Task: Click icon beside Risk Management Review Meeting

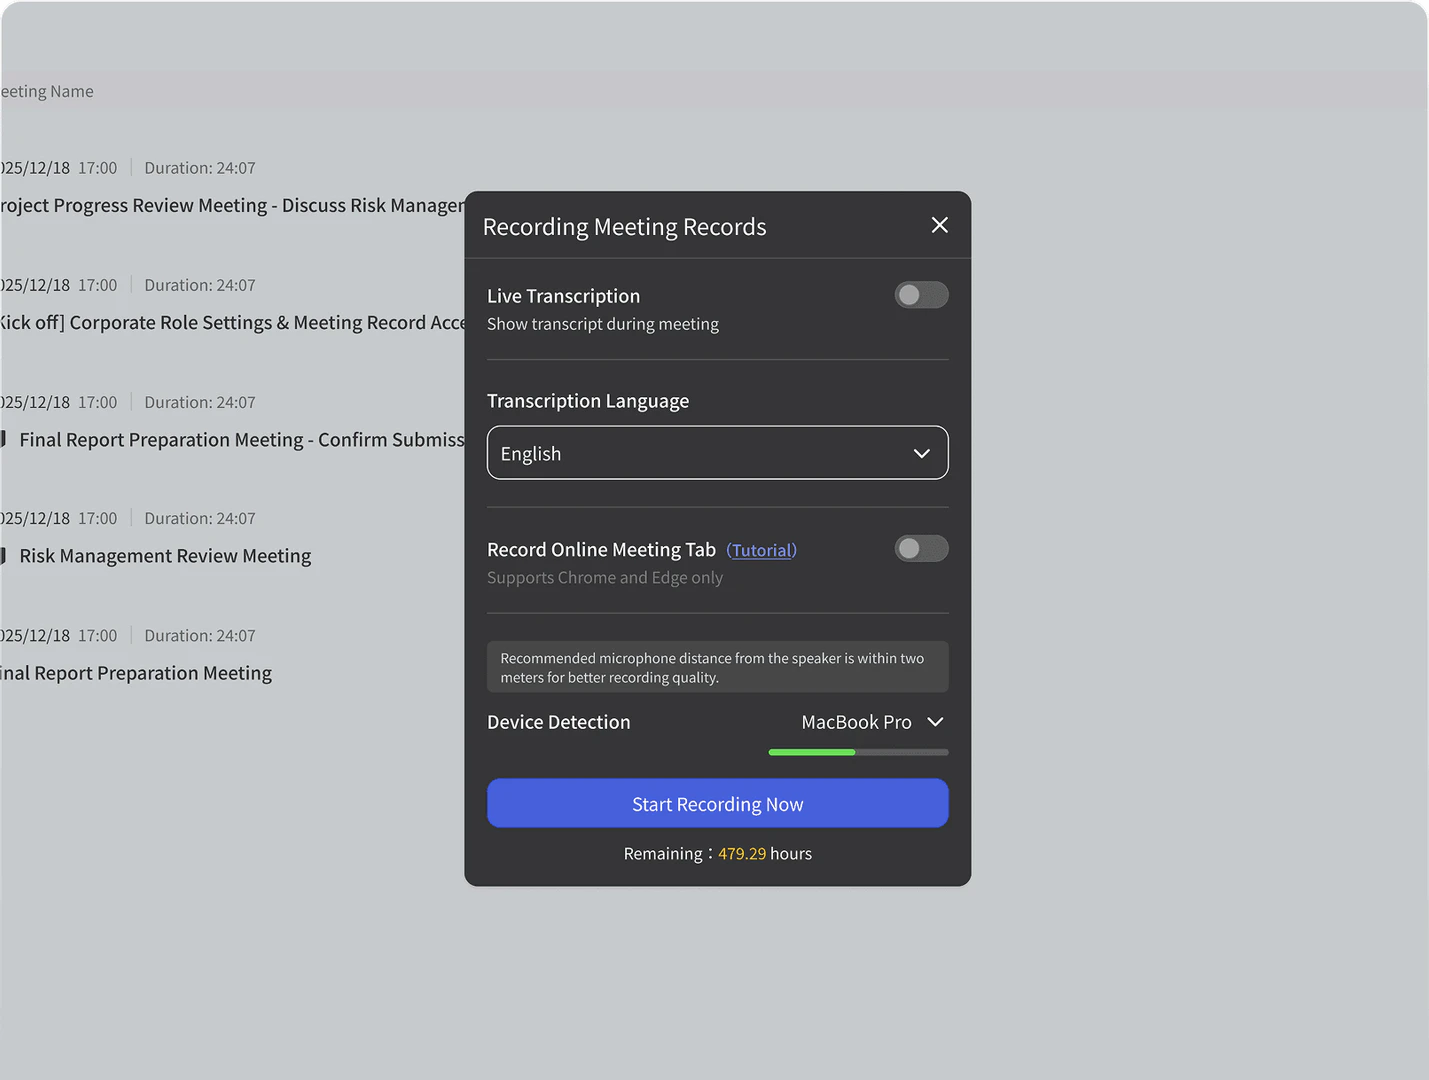Action: [4, 556]
